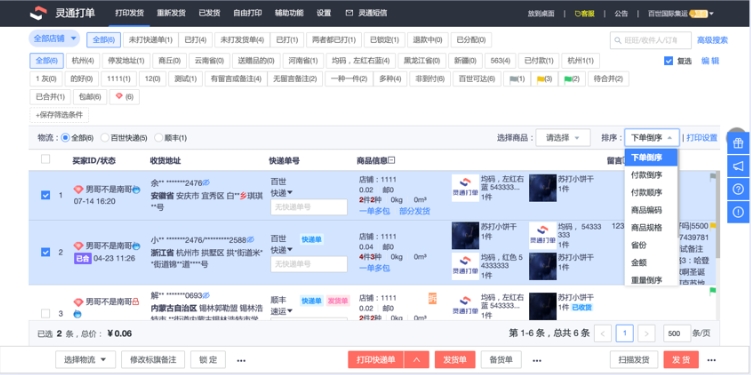The width and height of the screenshot is (751, 375).
Task: Click the exclamation info sidebar icon
Action: pos(738,212)
